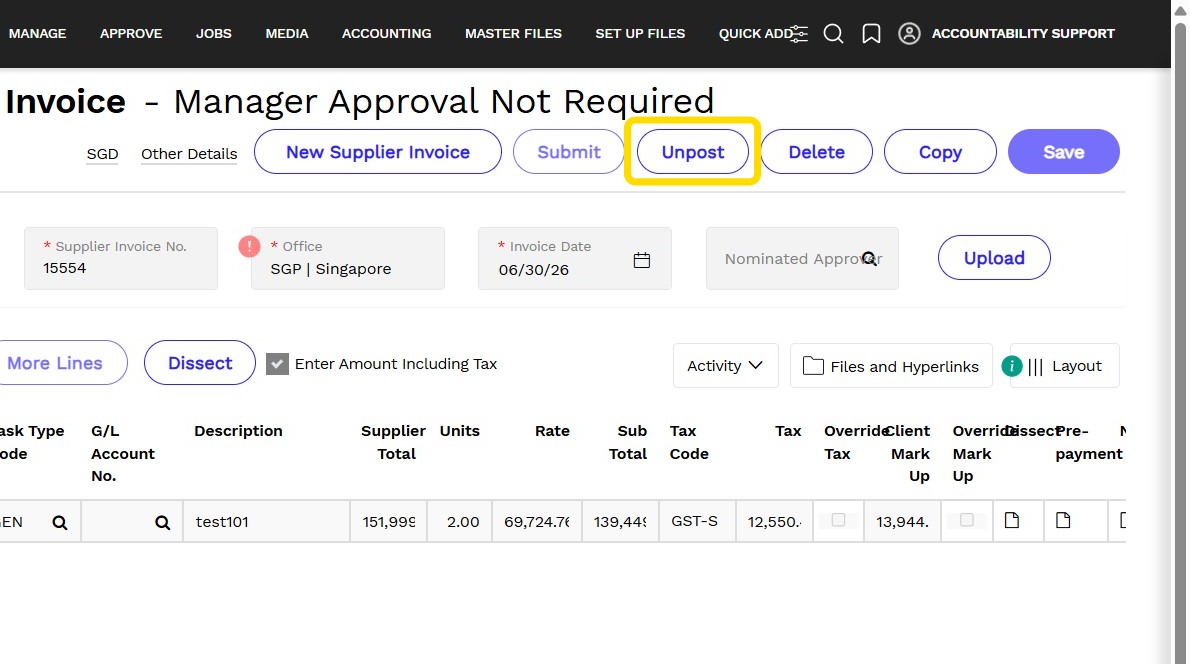Select Supplier Total cell 151,999
Image resolution: width=1190 pixels, height=664 pixels.
tap(389, 521)
